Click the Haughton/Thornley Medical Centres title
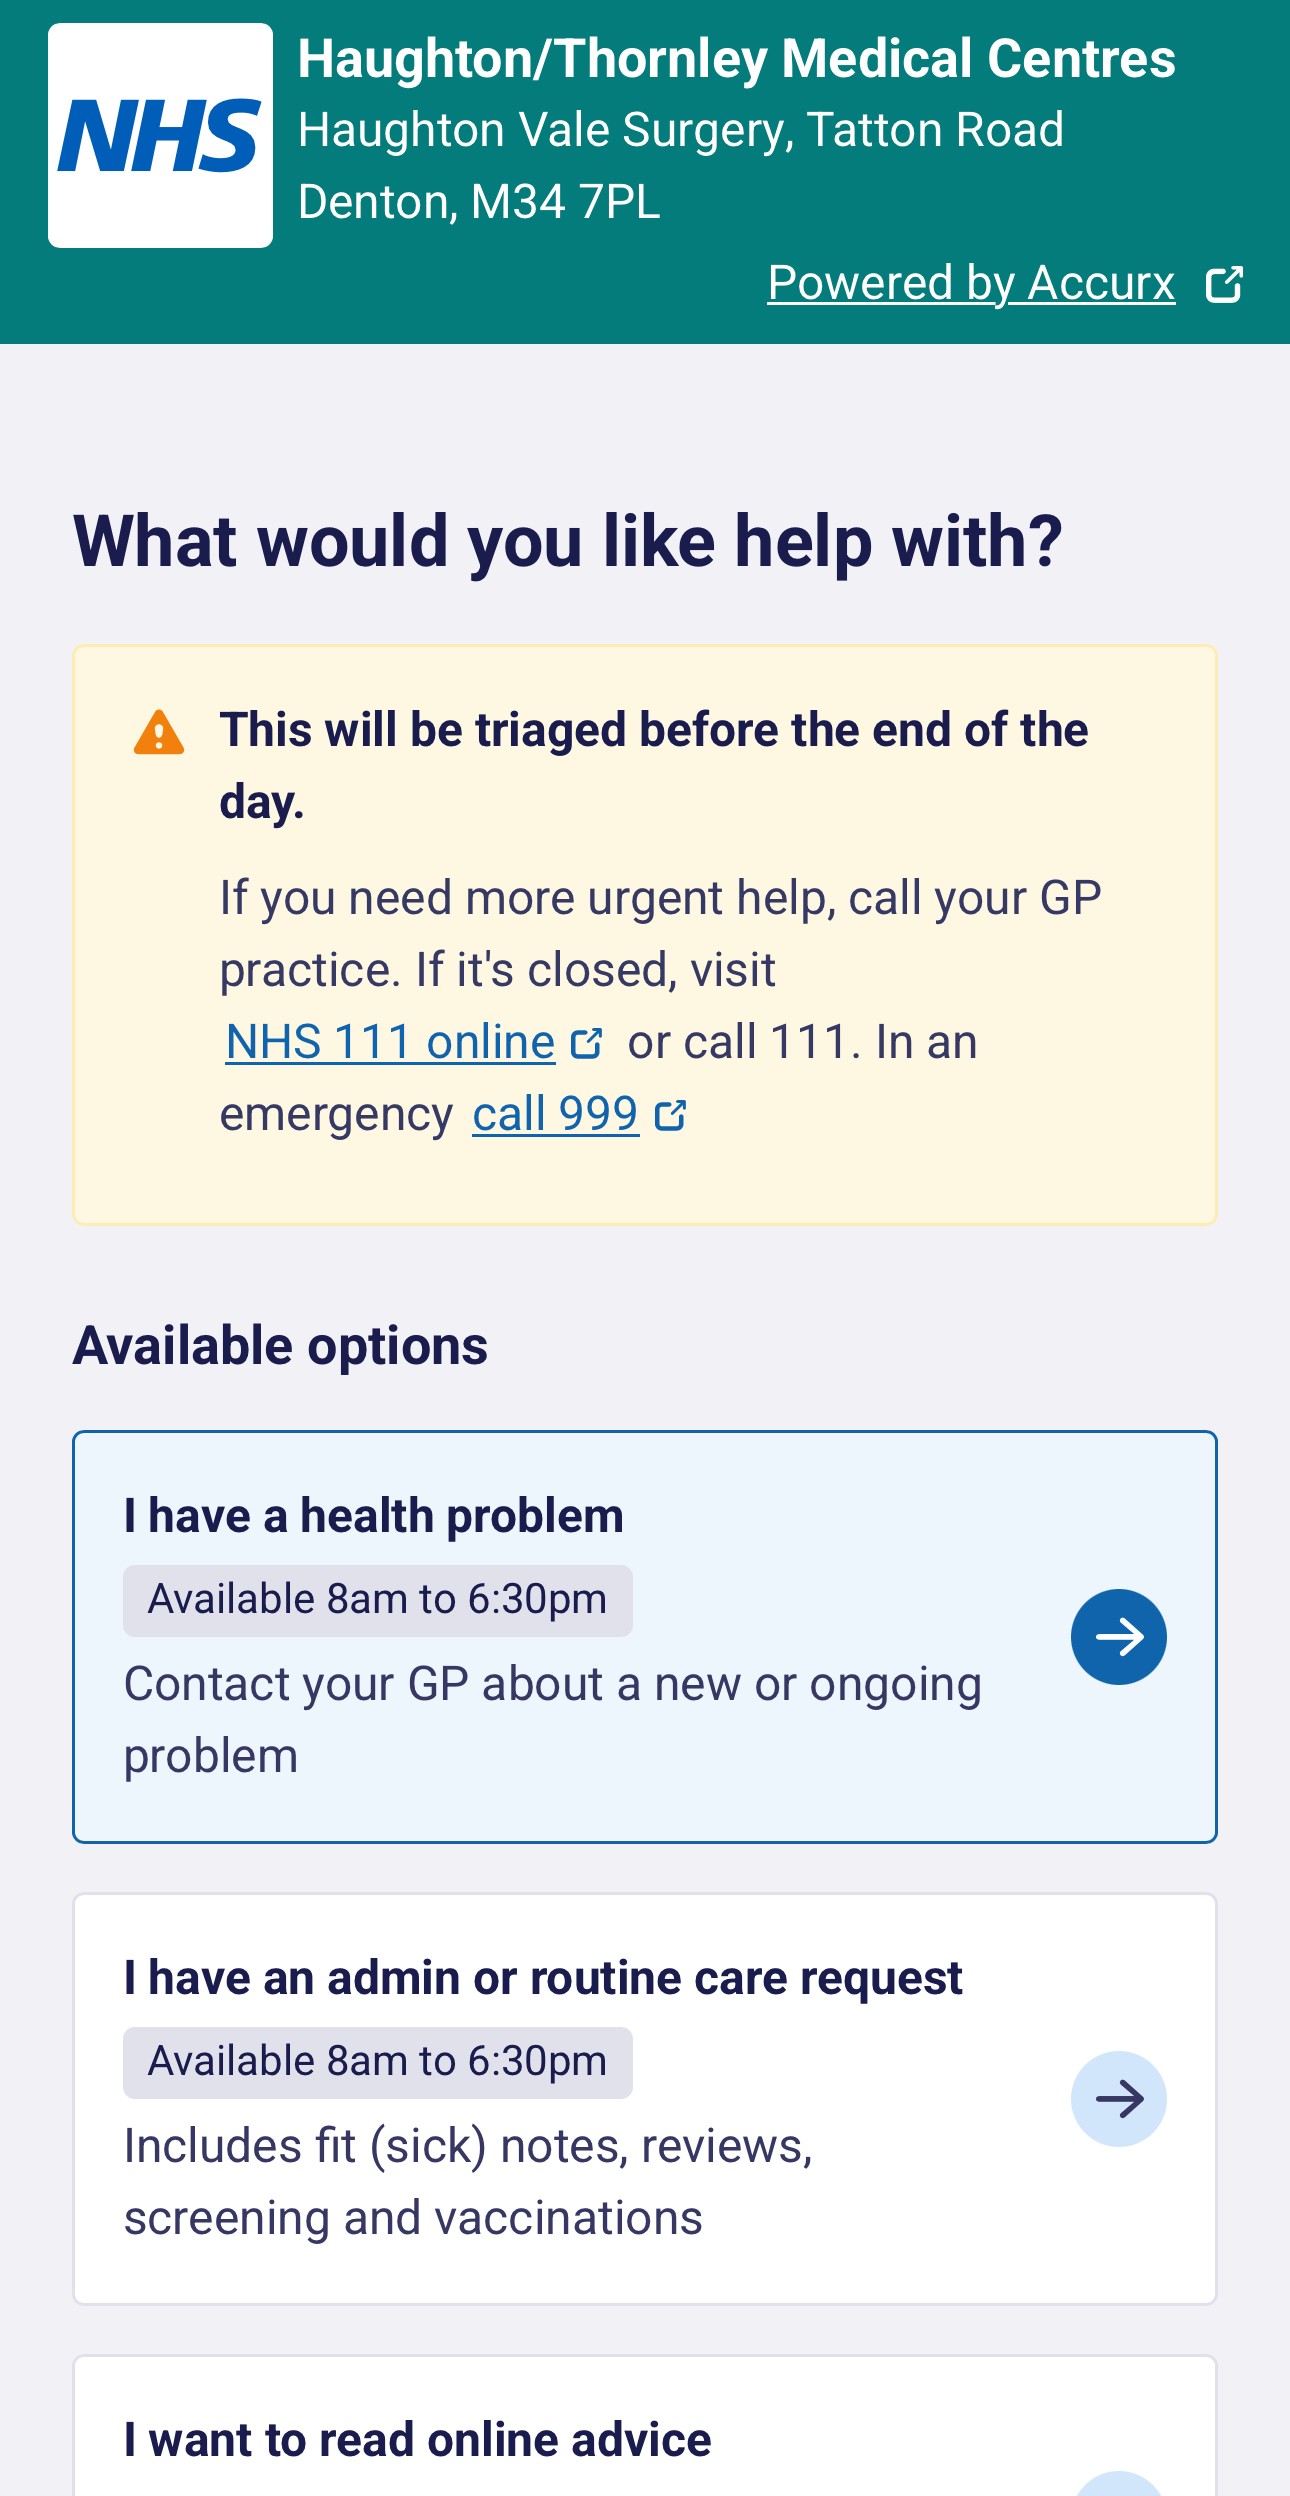This screenshot has height=2496, width=1290. [736, 58]
